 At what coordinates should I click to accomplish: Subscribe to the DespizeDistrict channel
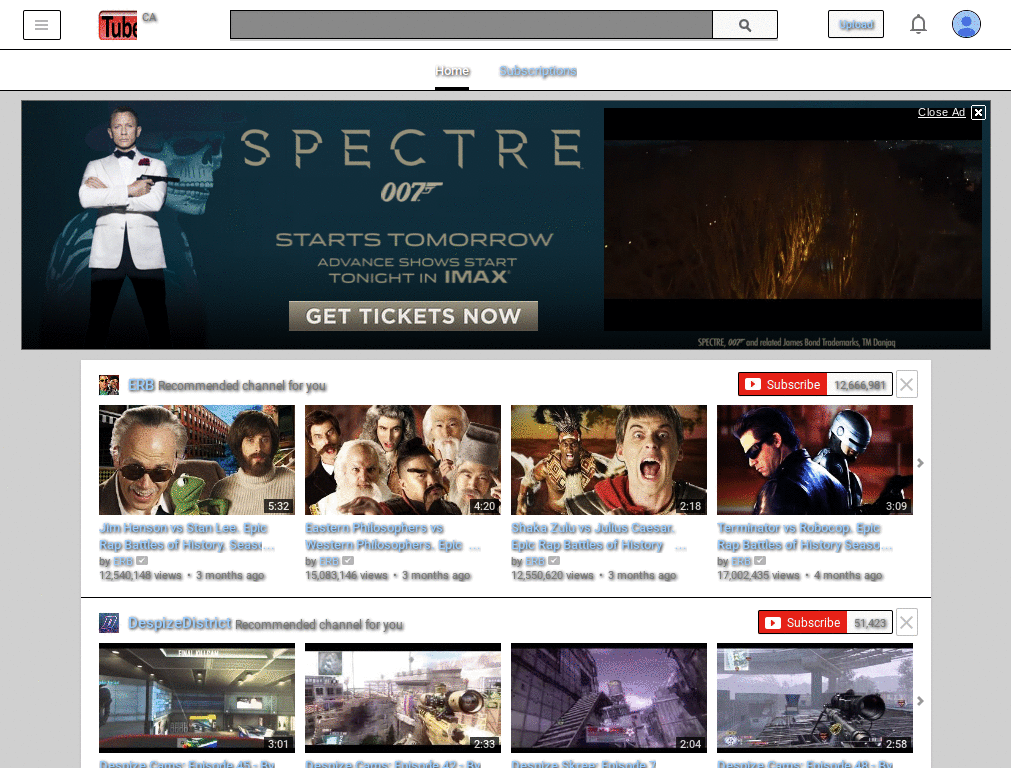(x=803, y=622)
